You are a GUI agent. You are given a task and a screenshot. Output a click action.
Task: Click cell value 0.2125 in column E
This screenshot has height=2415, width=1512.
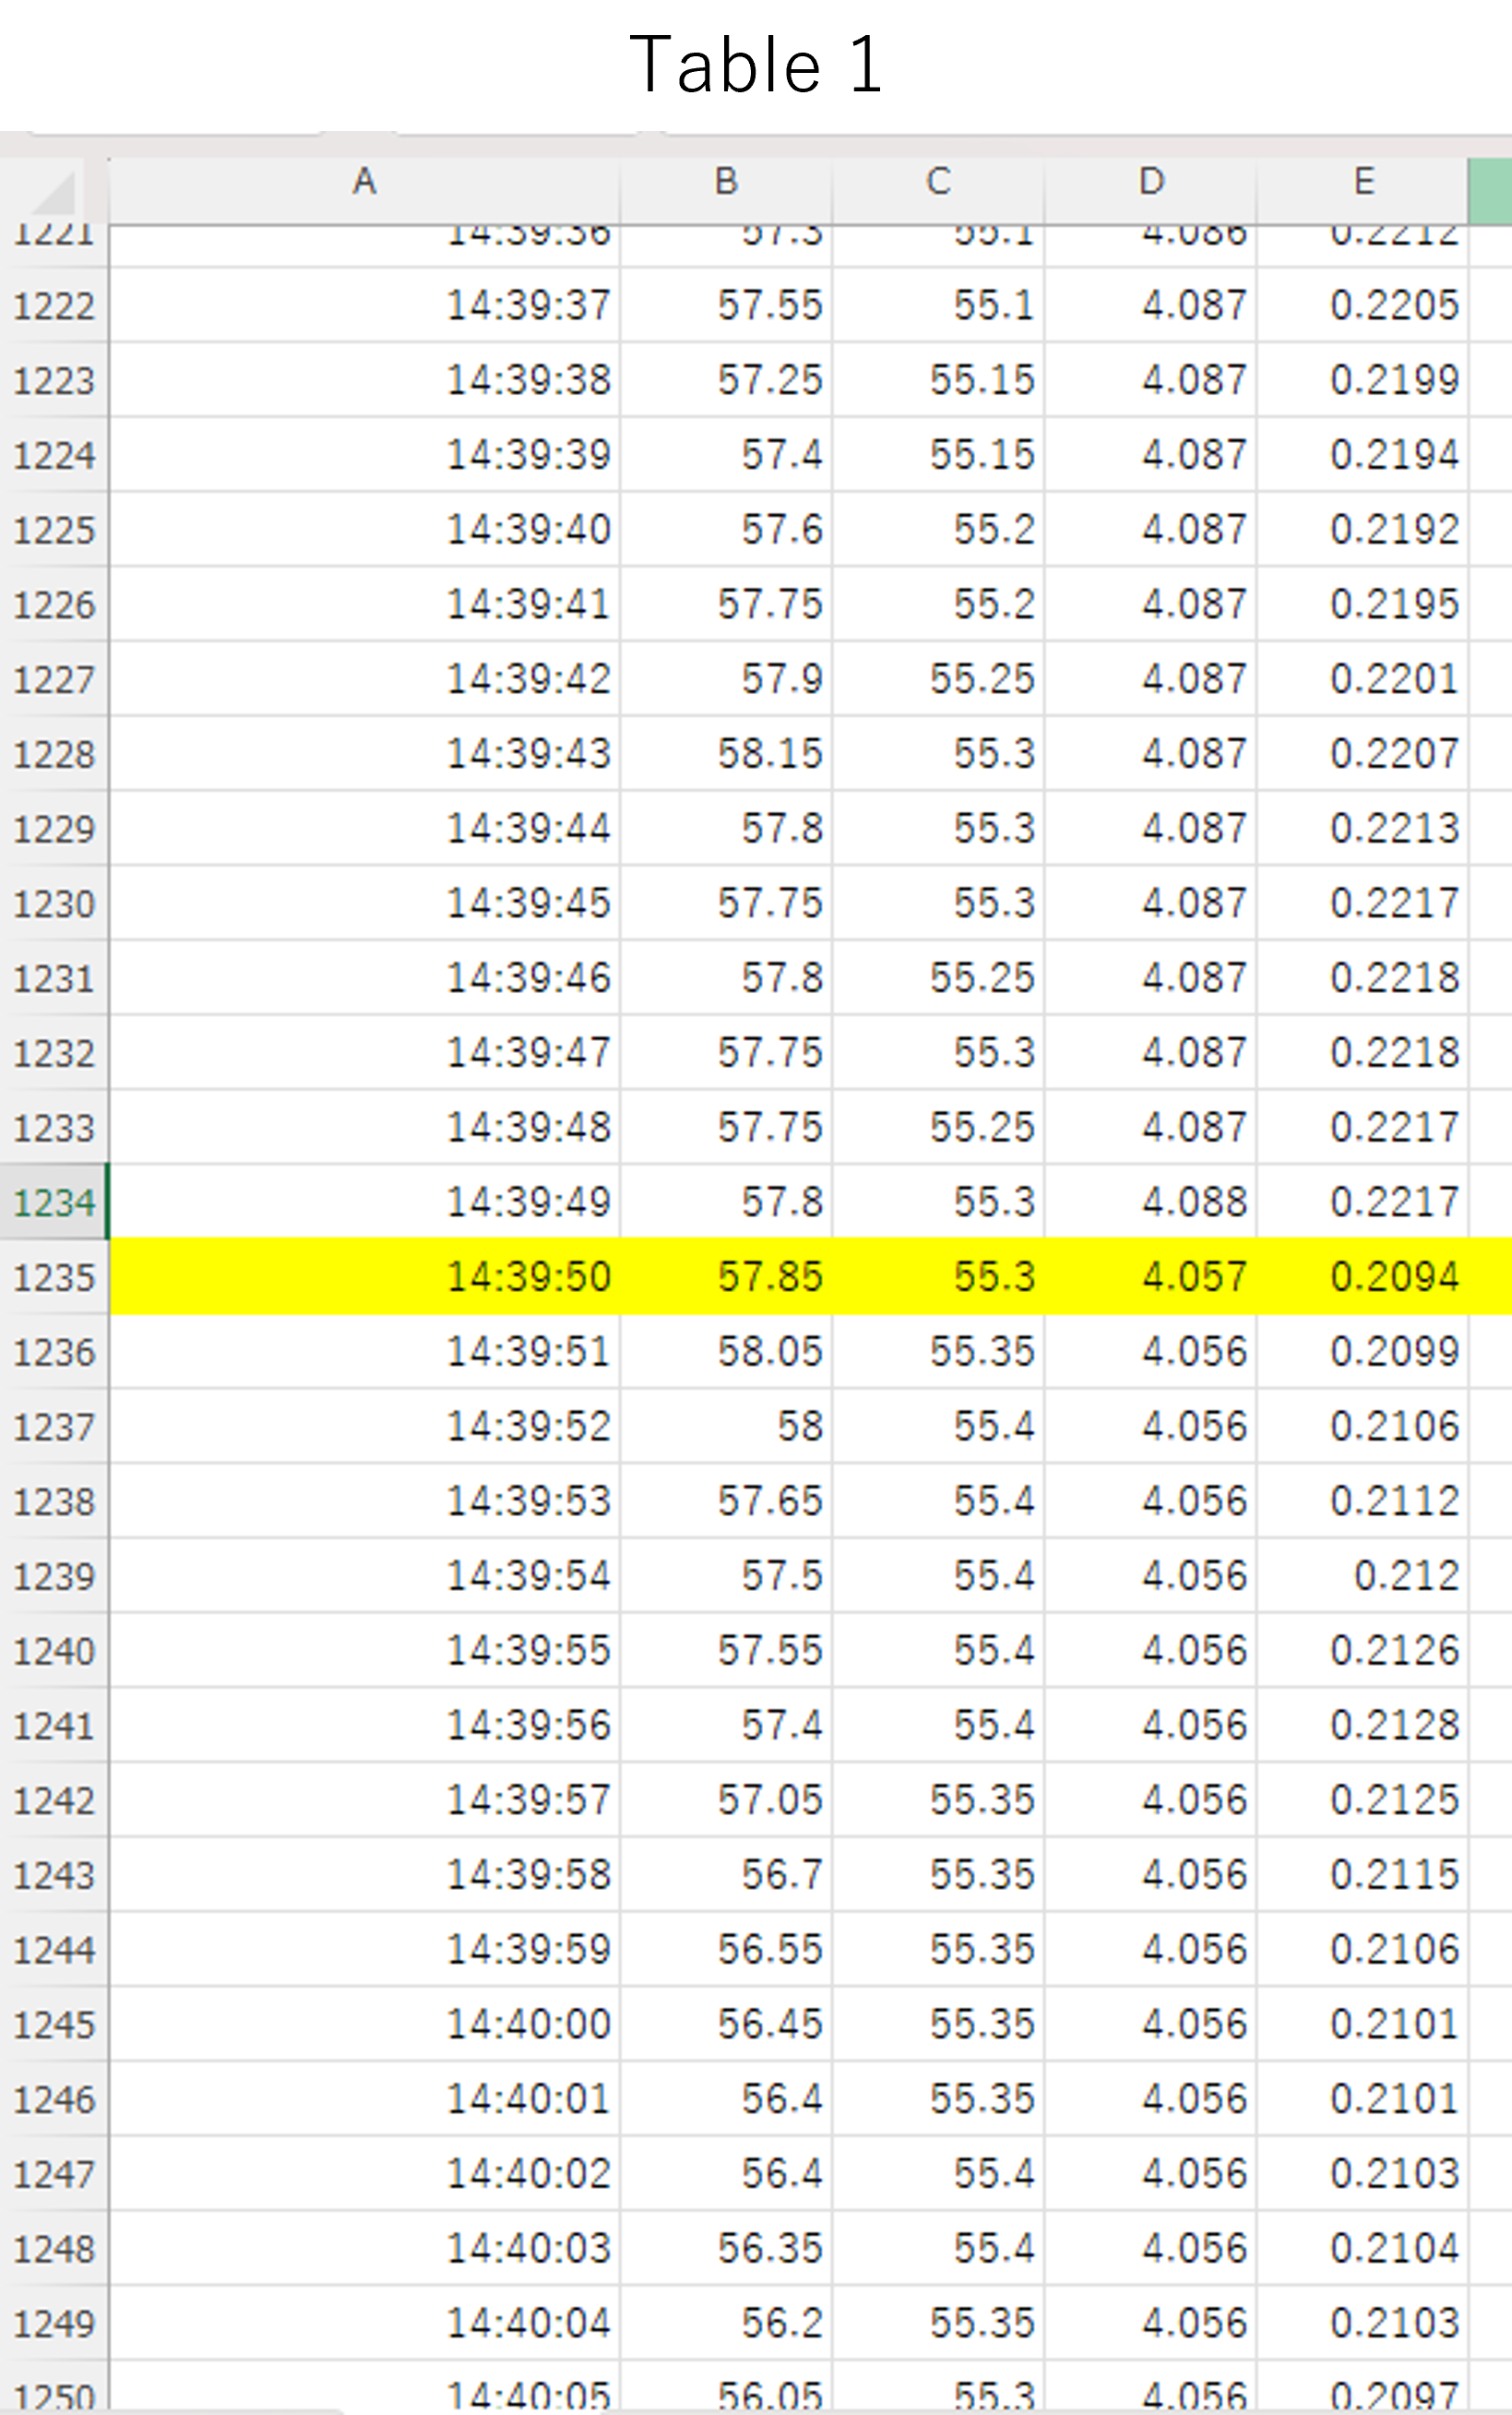coord(1363,1799)
